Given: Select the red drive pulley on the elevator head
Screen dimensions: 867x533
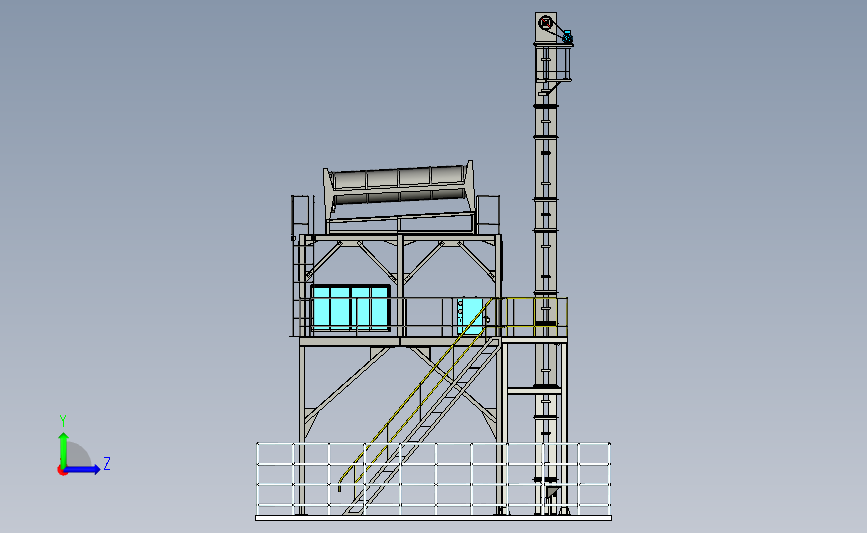Looking at the screenshot, I should click(546, 23).
